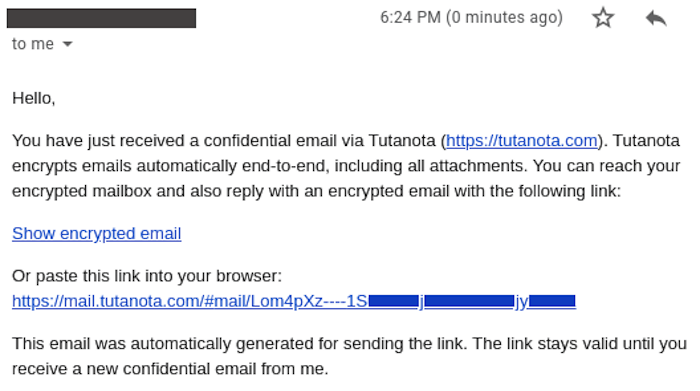Click the "encrypts emails automatically end-to-end" line
The image size is (700, 391).
[346, 166]
